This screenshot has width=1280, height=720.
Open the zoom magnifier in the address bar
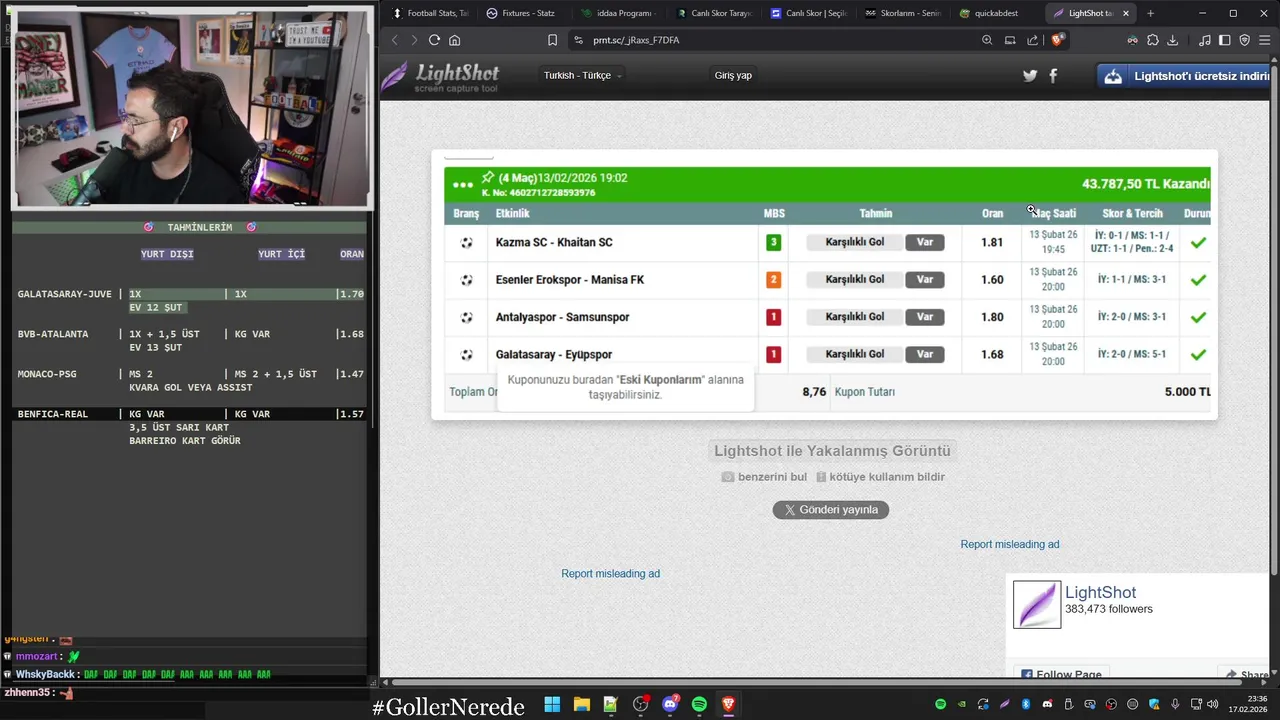[x=987, y=40]
